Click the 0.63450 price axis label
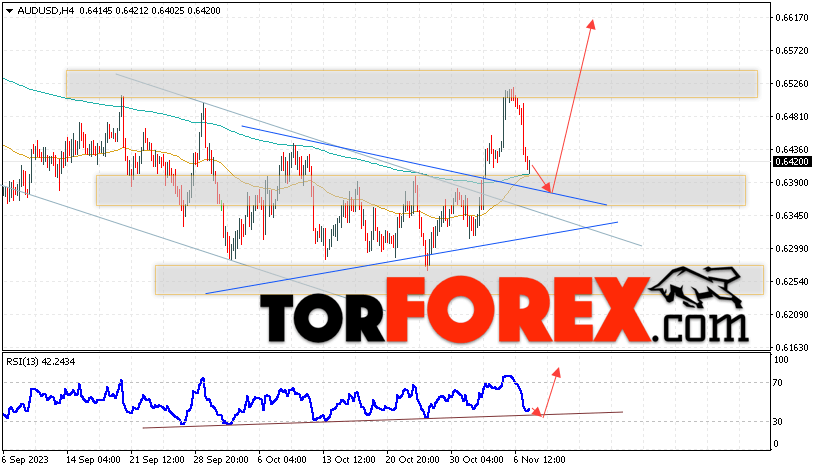The width and height of the screenshot is (816, 471). click(792, 215)
